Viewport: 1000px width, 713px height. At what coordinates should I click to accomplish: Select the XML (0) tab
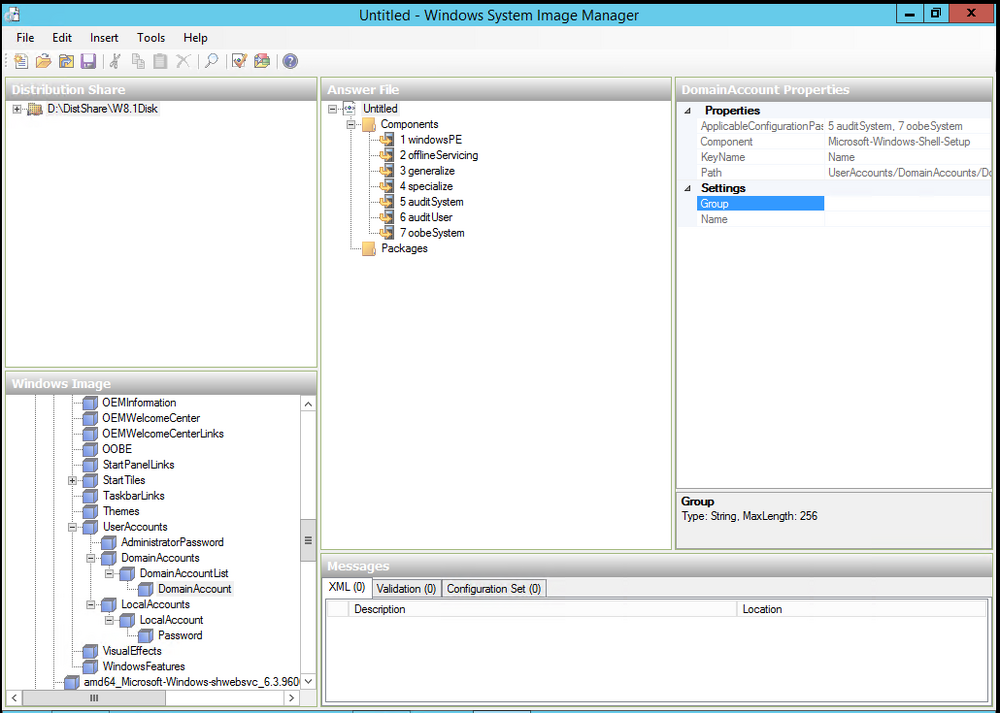(x=347, y=587)
